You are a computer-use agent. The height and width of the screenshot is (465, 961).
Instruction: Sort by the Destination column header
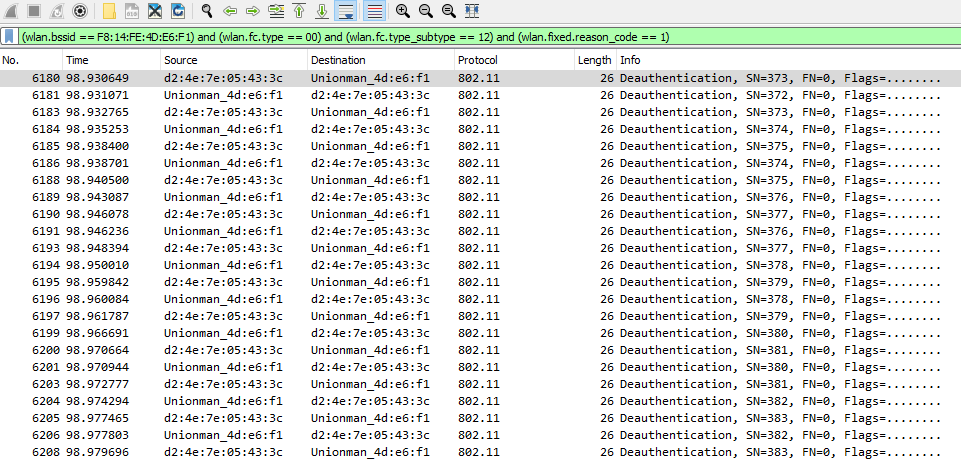[x=381, y=60]
